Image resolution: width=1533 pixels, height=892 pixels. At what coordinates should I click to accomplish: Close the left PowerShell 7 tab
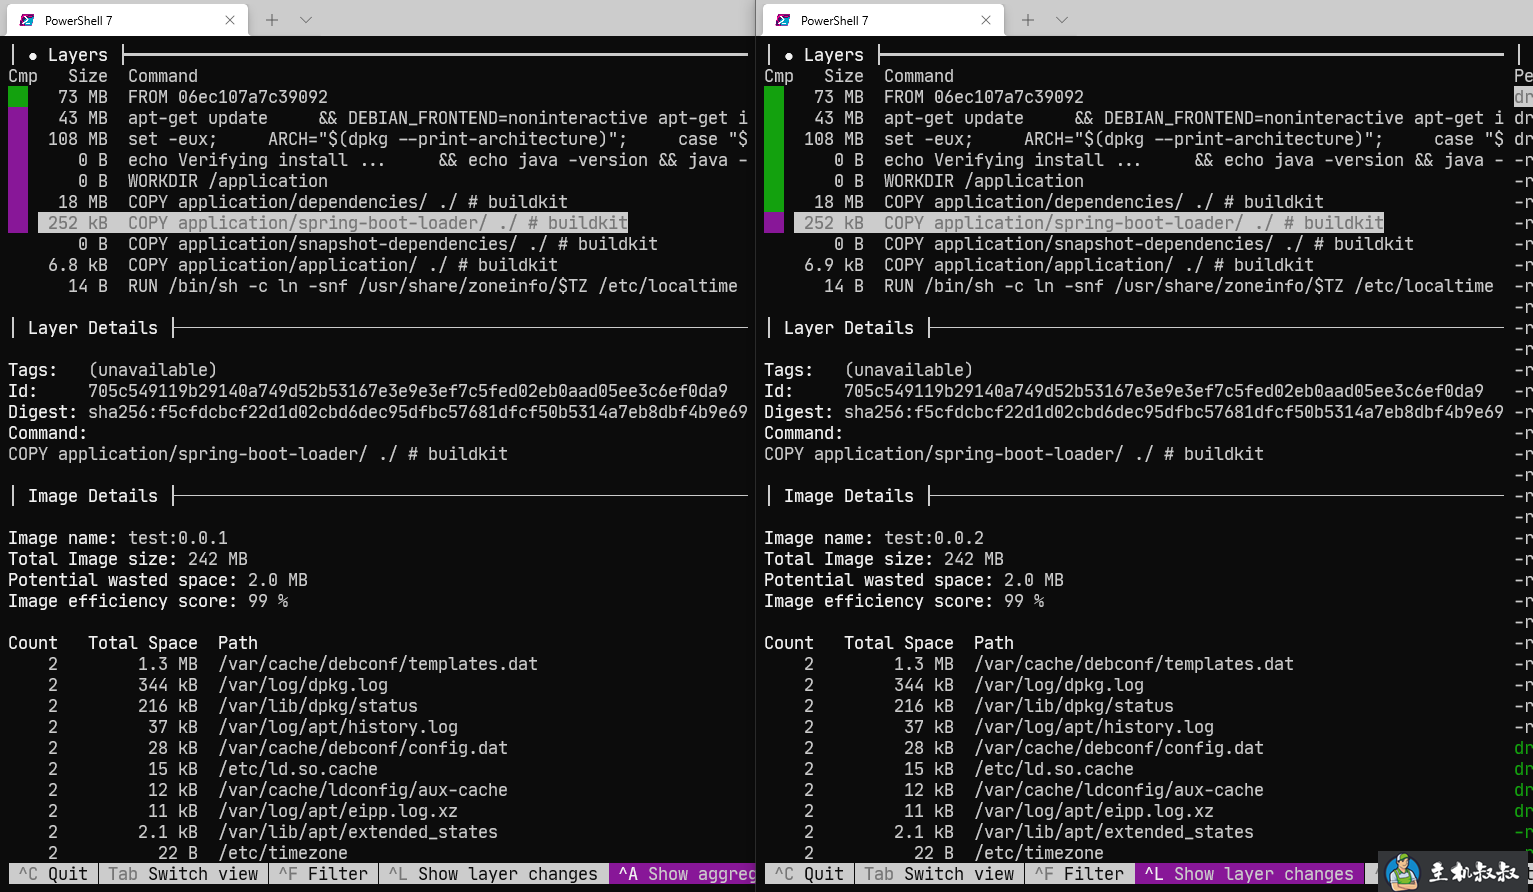[x=230, y=20]
